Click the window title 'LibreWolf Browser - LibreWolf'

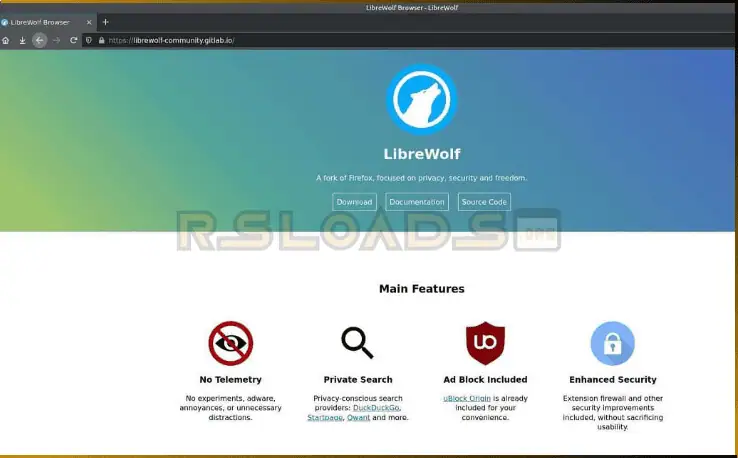click(x=412, y=8)
